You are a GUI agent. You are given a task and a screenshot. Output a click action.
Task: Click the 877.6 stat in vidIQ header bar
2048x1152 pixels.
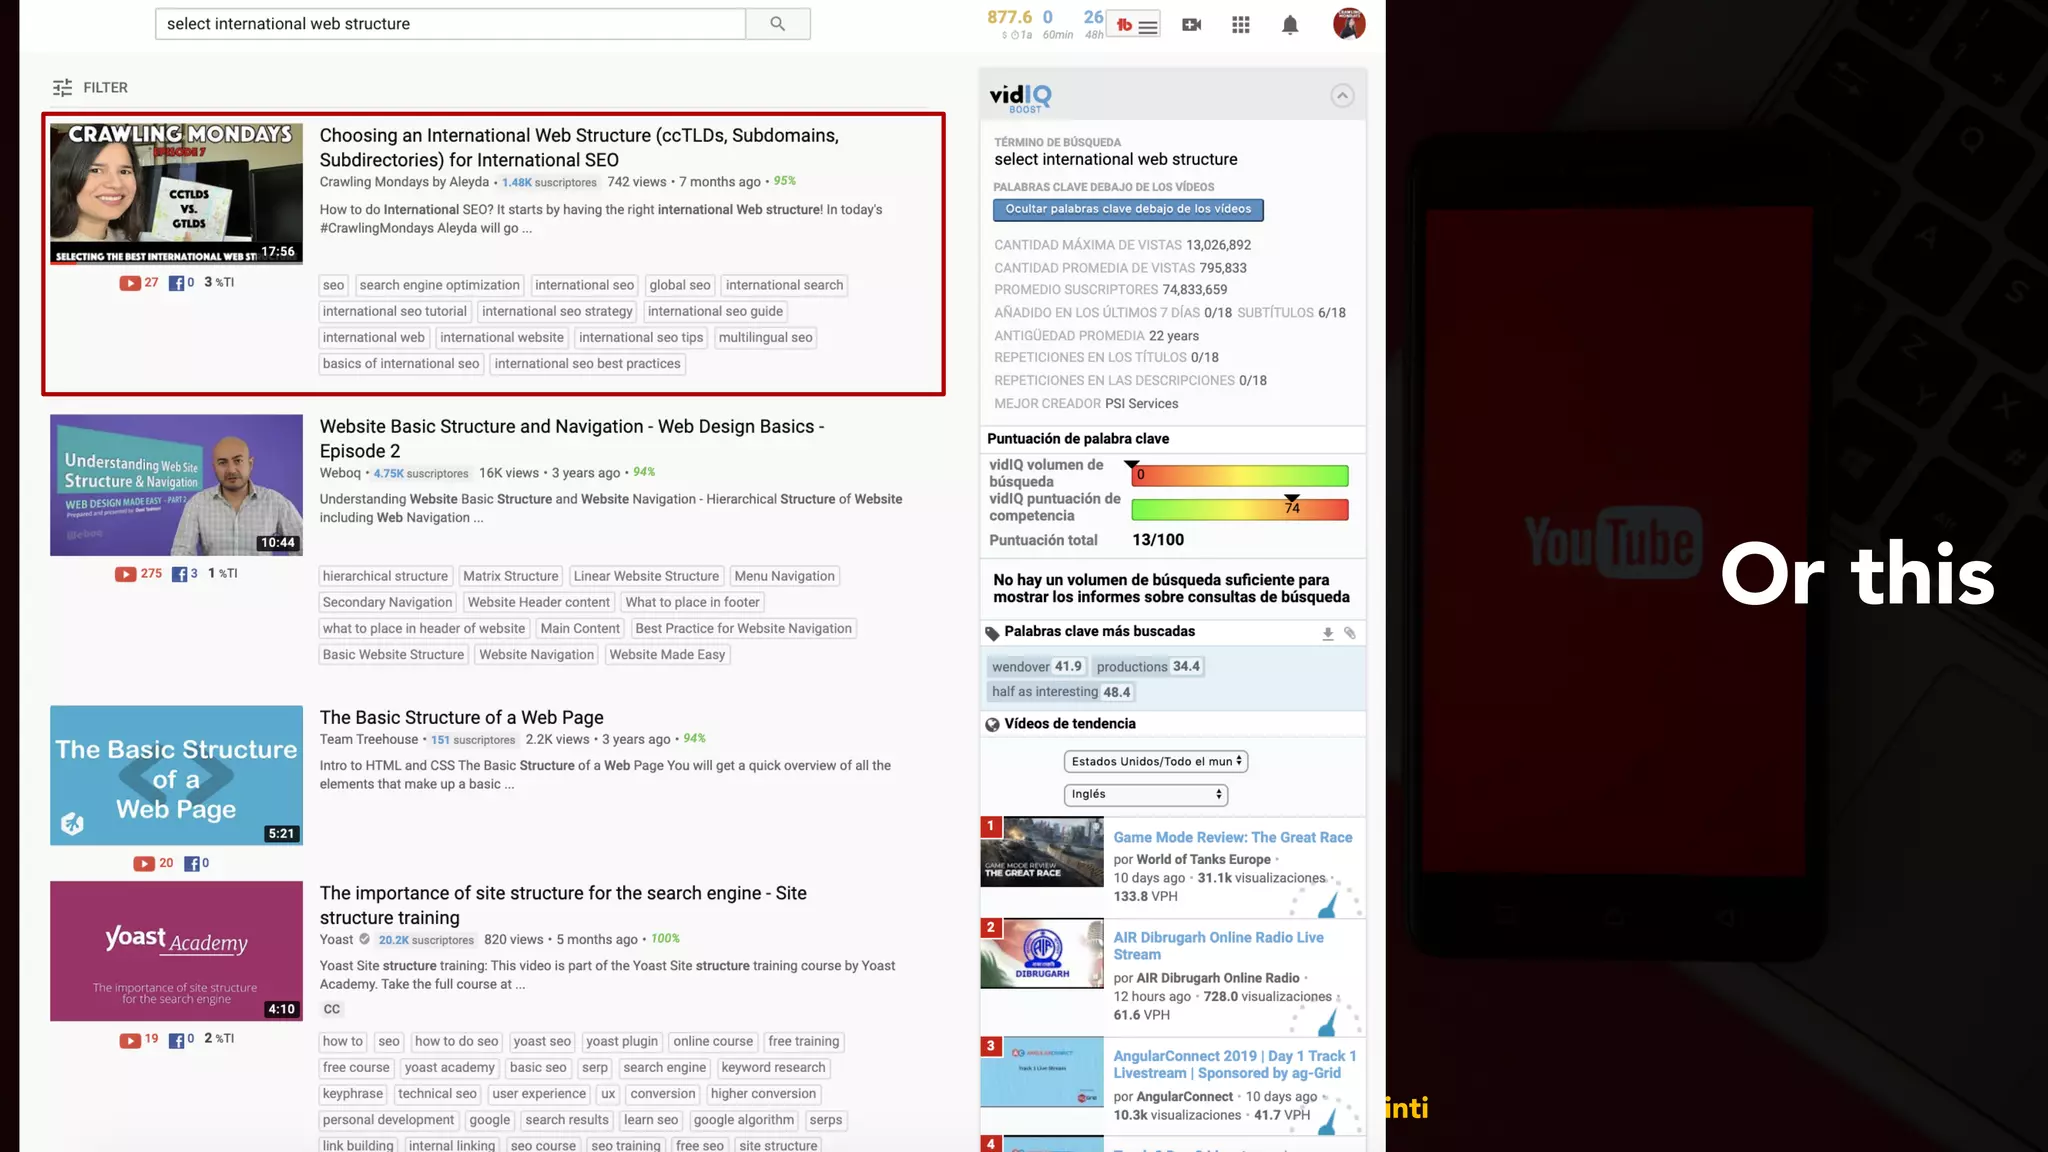coord(1009,18)
